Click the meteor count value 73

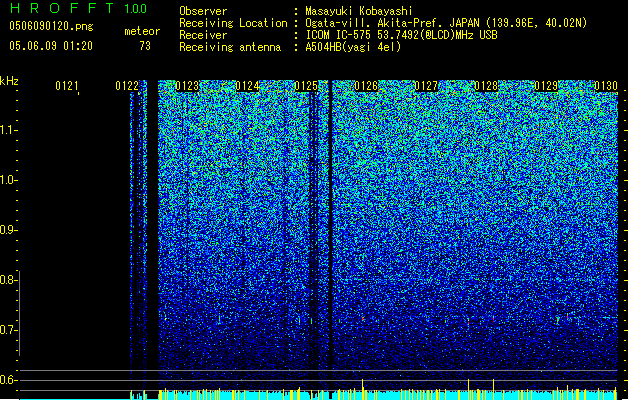[x=145, y=46]
